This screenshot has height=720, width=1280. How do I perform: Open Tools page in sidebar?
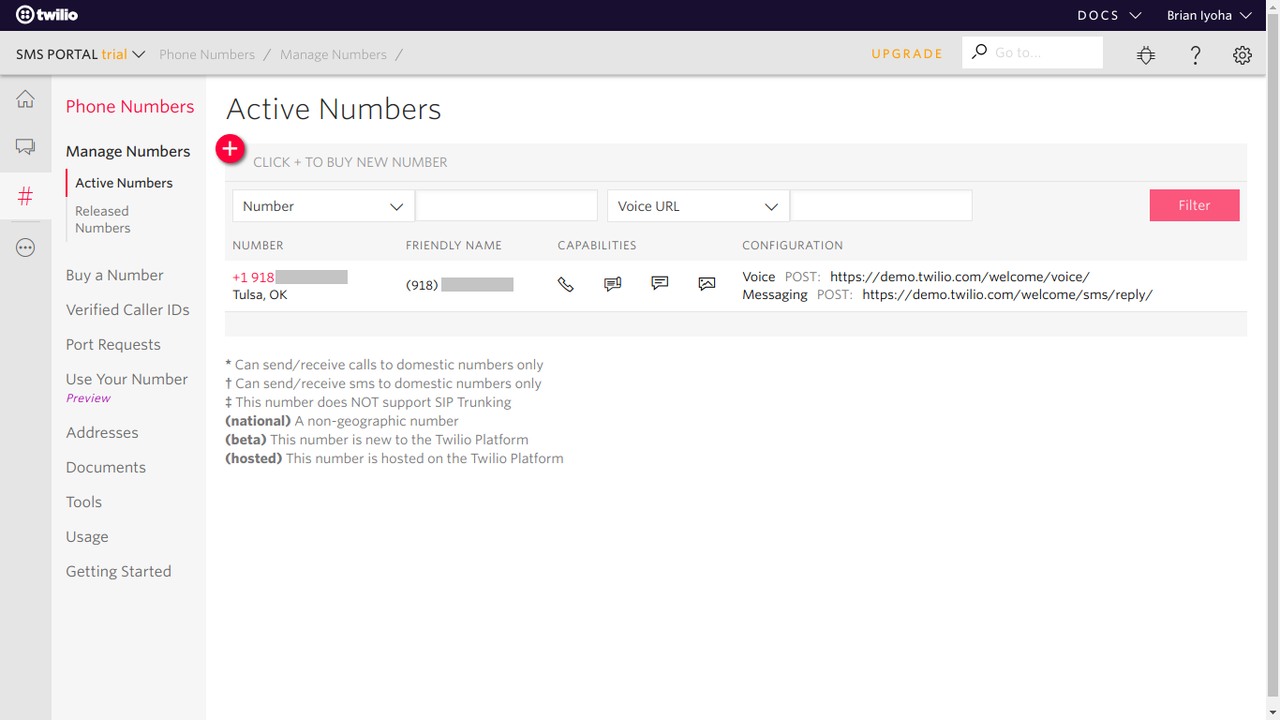coord(84,502)
